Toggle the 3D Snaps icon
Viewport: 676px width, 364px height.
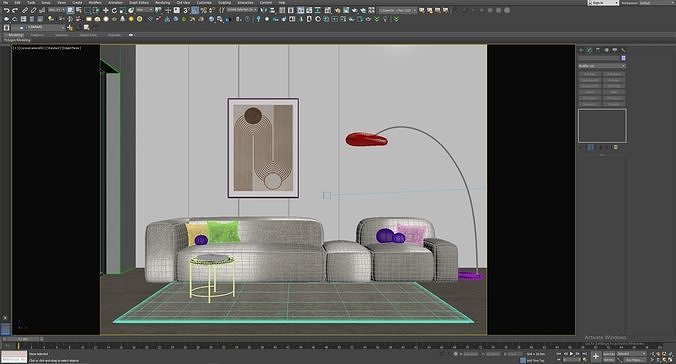pos(185,10)
